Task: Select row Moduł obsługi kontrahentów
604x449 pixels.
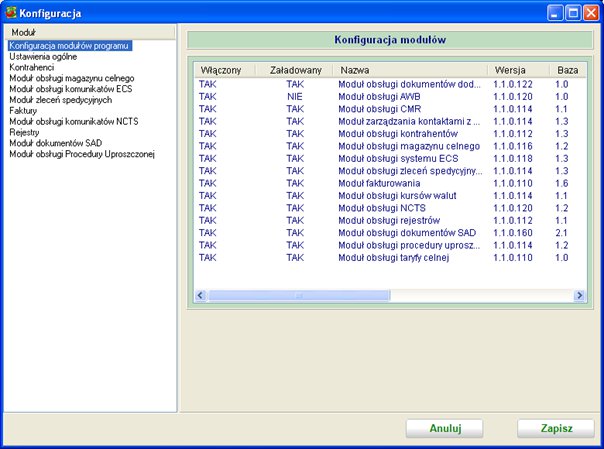Action: pyautogui.click(x=390, y=134)
